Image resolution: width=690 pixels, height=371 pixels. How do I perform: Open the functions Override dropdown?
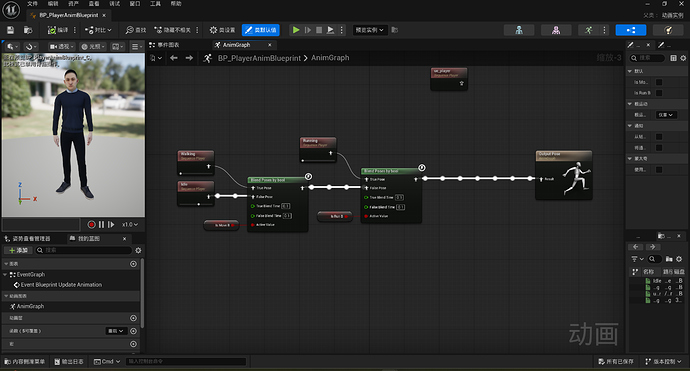pyautogui.click(x=116, y=331)
